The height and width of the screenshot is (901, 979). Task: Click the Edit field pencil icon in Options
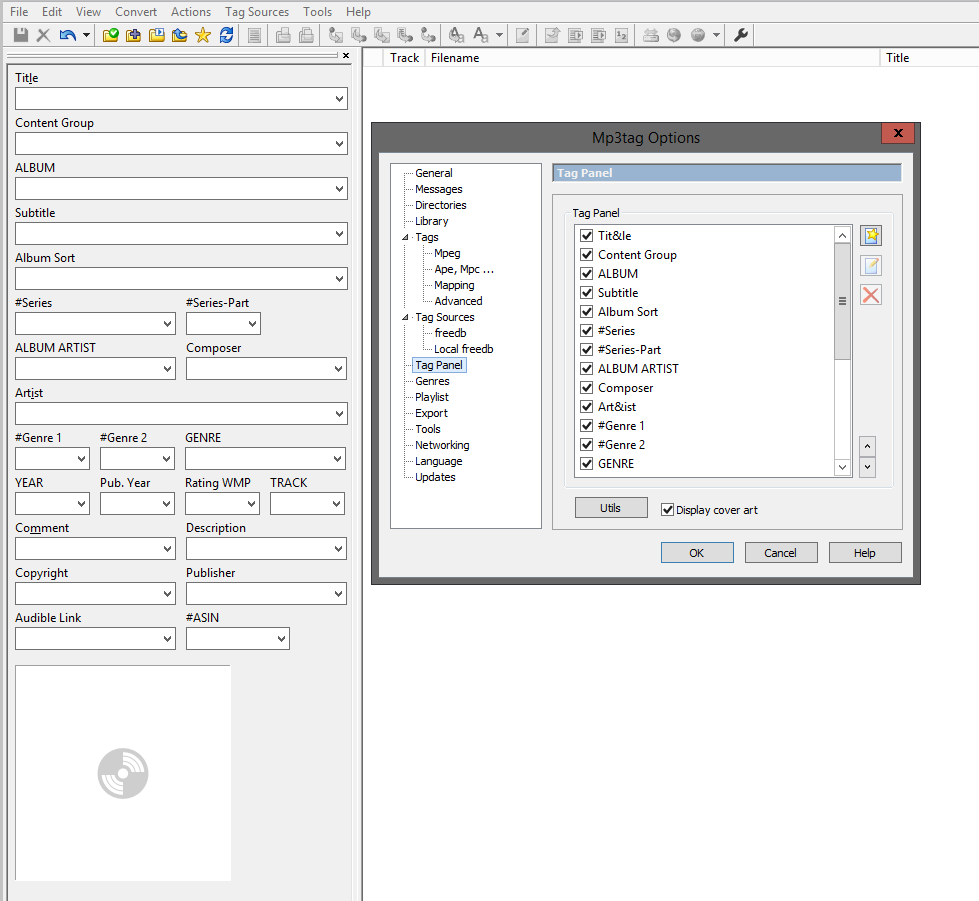pyautogui.click(x=871, y=265)
